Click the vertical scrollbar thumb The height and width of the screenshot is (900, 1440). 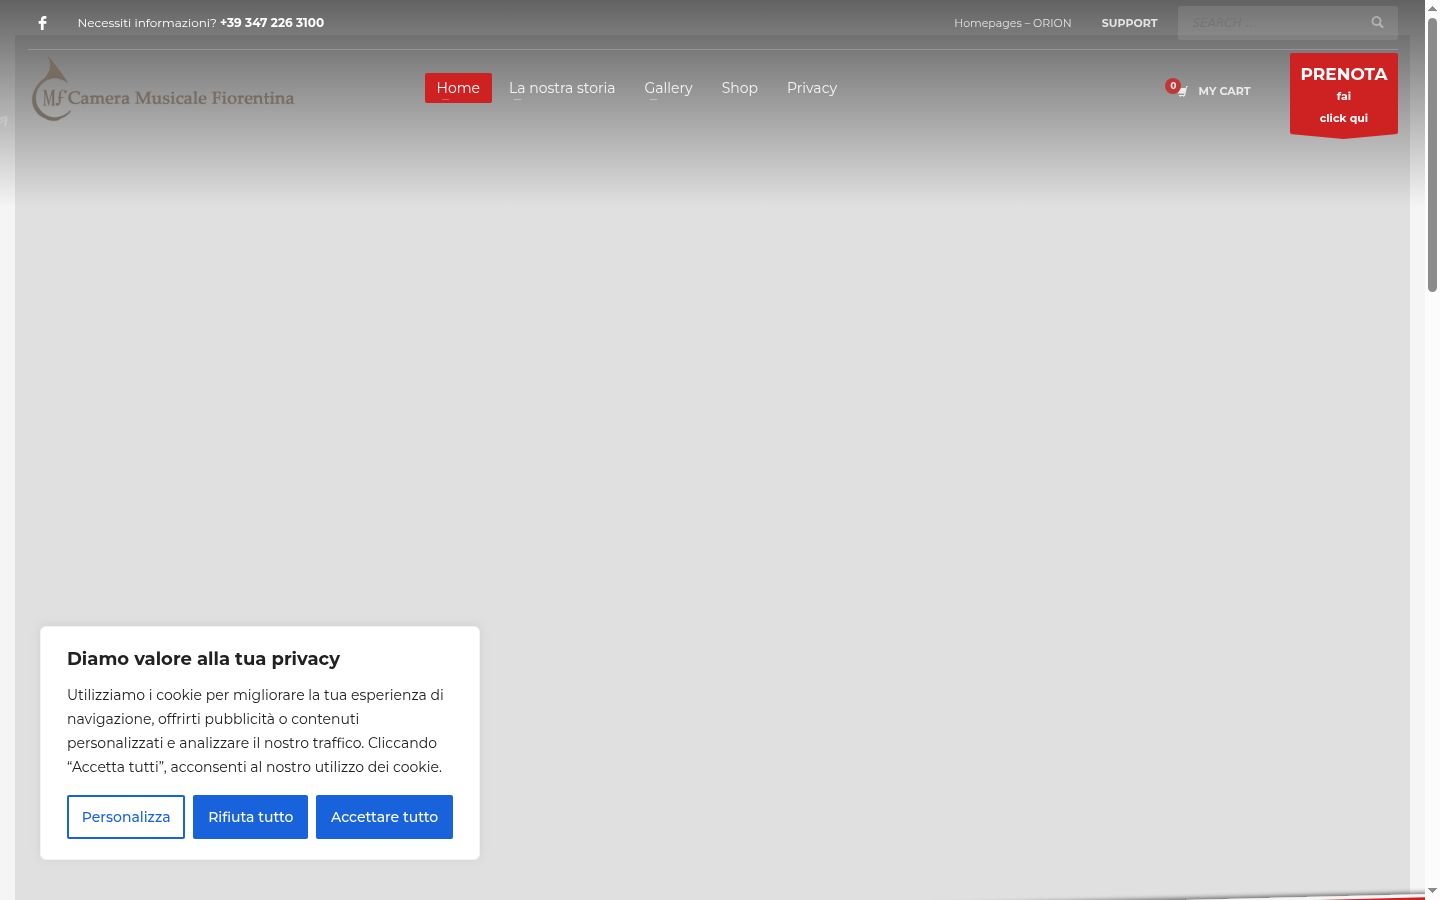tap(1432, 155)
